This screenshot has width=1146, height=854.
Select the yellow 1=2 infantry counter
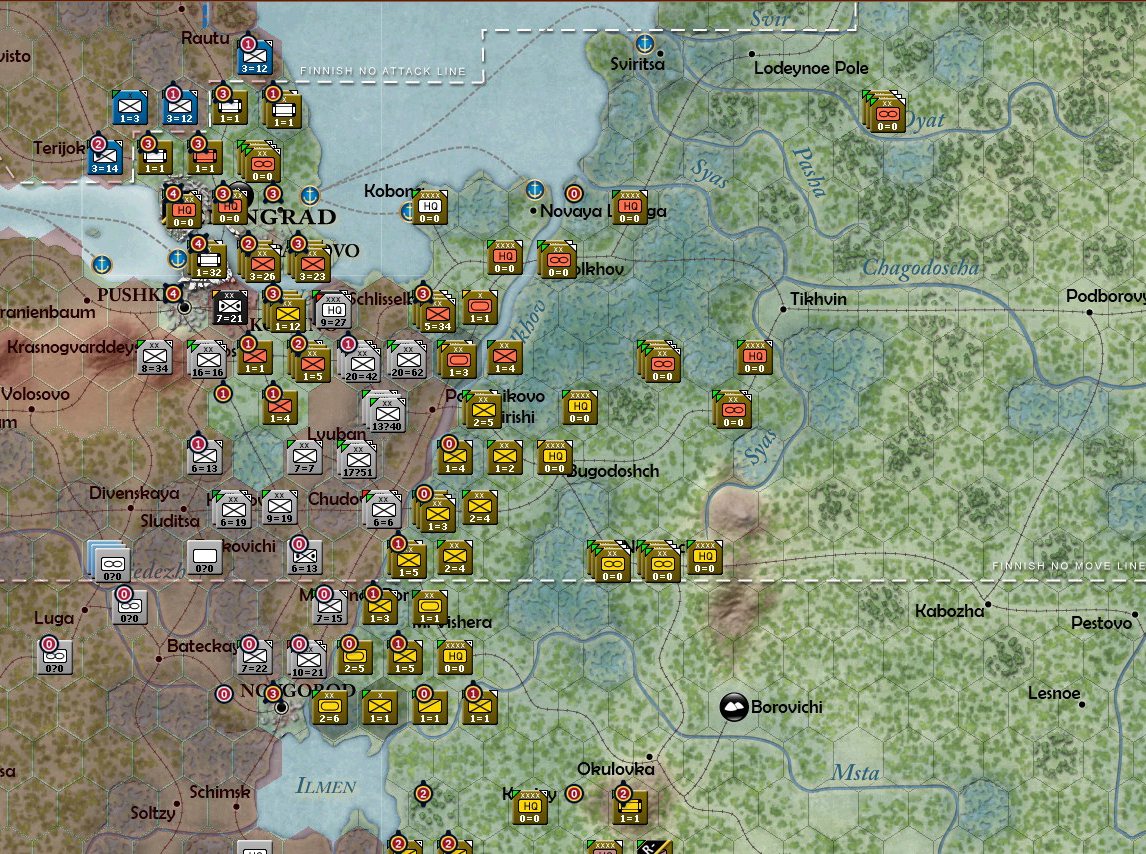tap(504, 457)
